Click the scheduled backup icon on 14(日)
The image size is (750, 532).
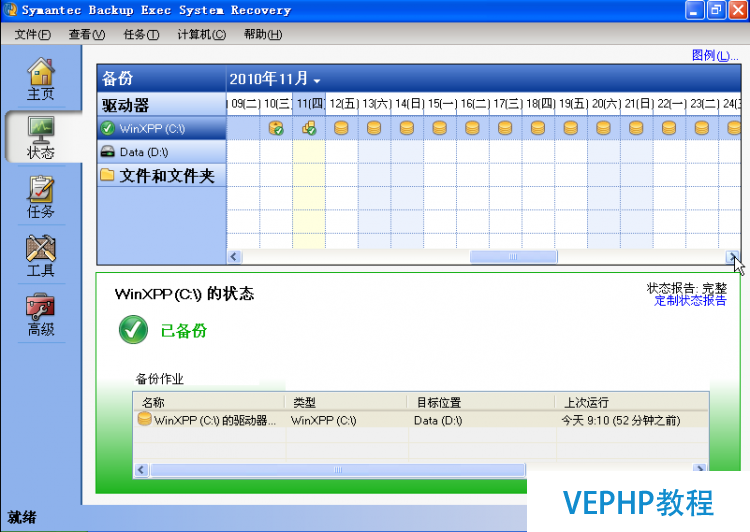click(407, 128)
